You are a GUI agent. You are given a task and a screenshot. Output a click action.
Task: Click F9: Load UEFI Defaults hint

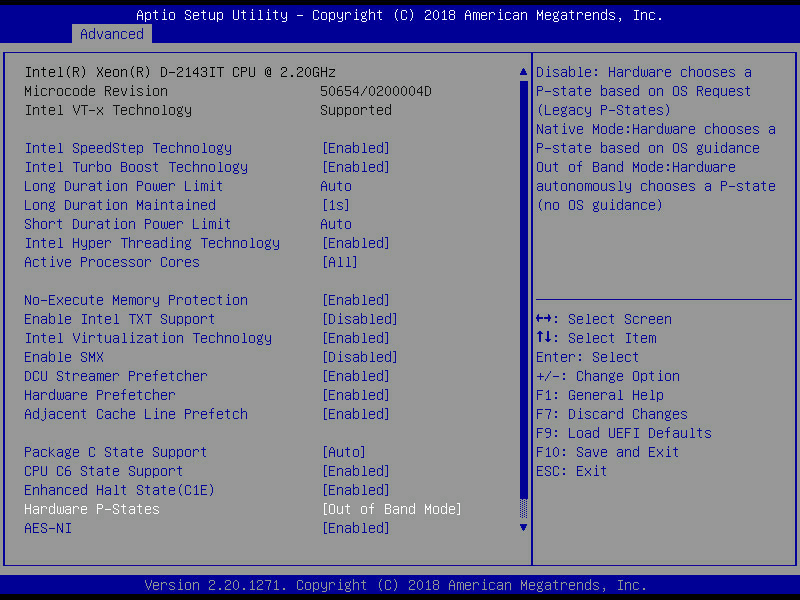tap(624, 433)
